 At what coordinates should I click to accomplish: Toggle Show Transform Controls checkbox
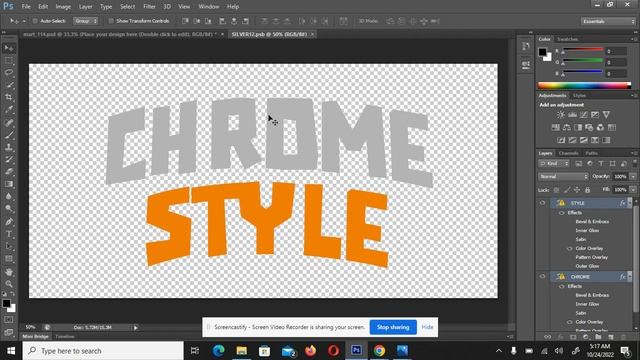[111, 21]
